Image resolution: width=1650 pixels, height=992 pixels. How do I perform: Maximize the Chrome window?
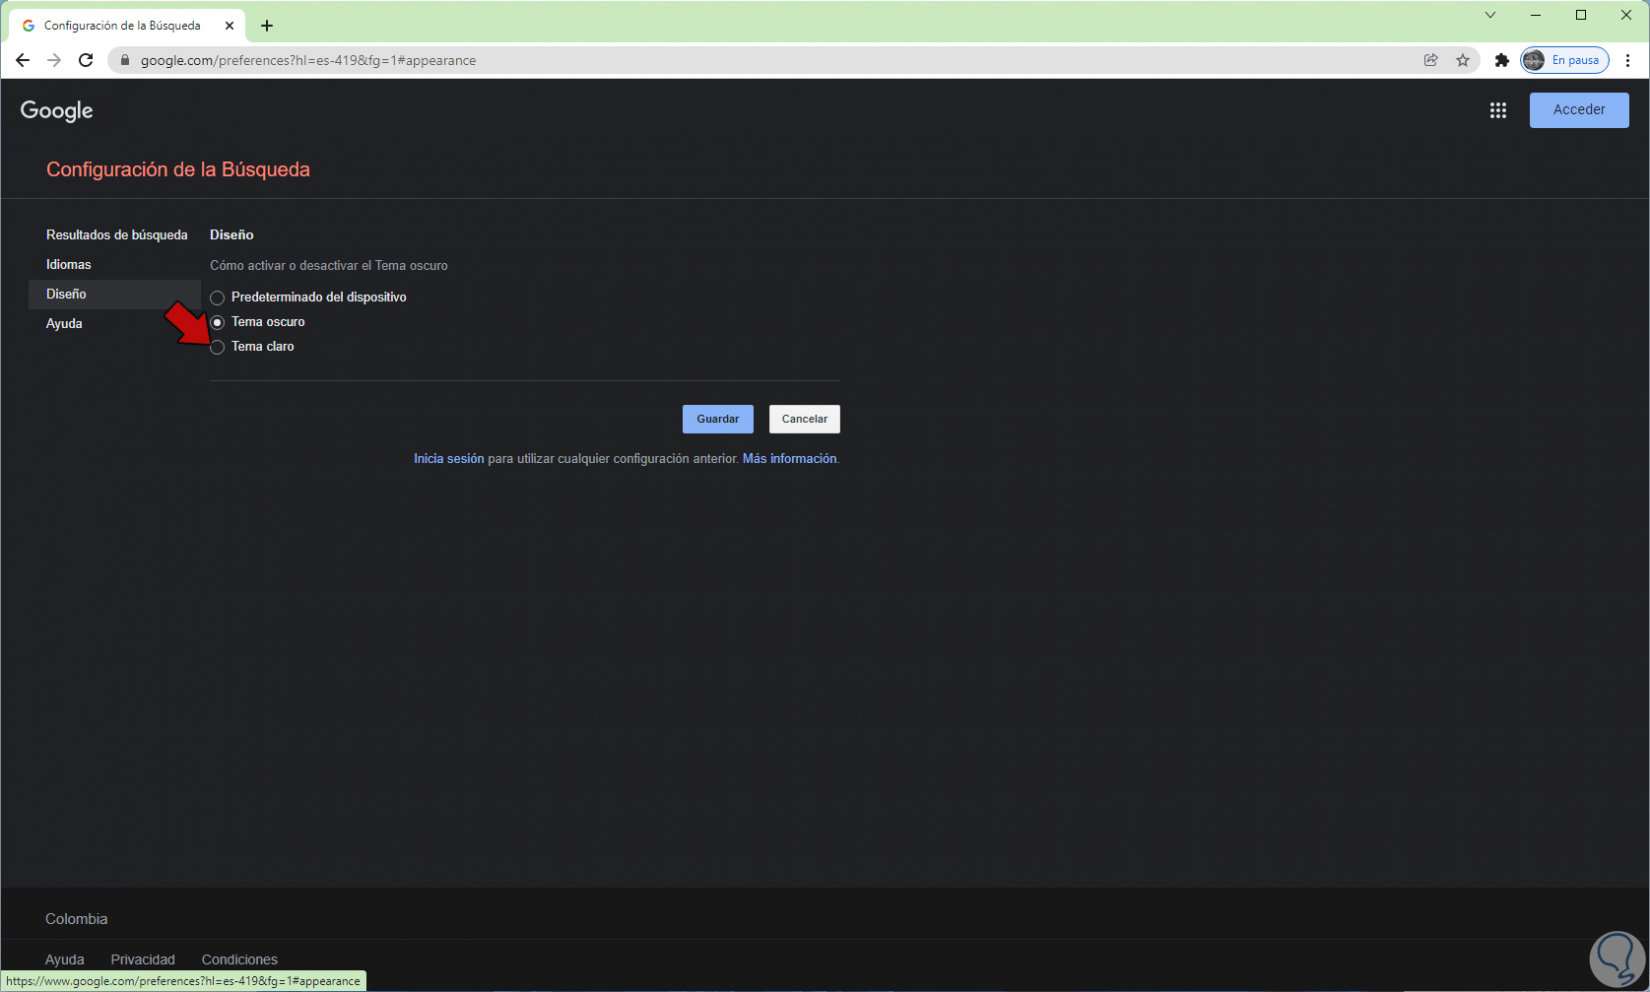click(1581, 15)
